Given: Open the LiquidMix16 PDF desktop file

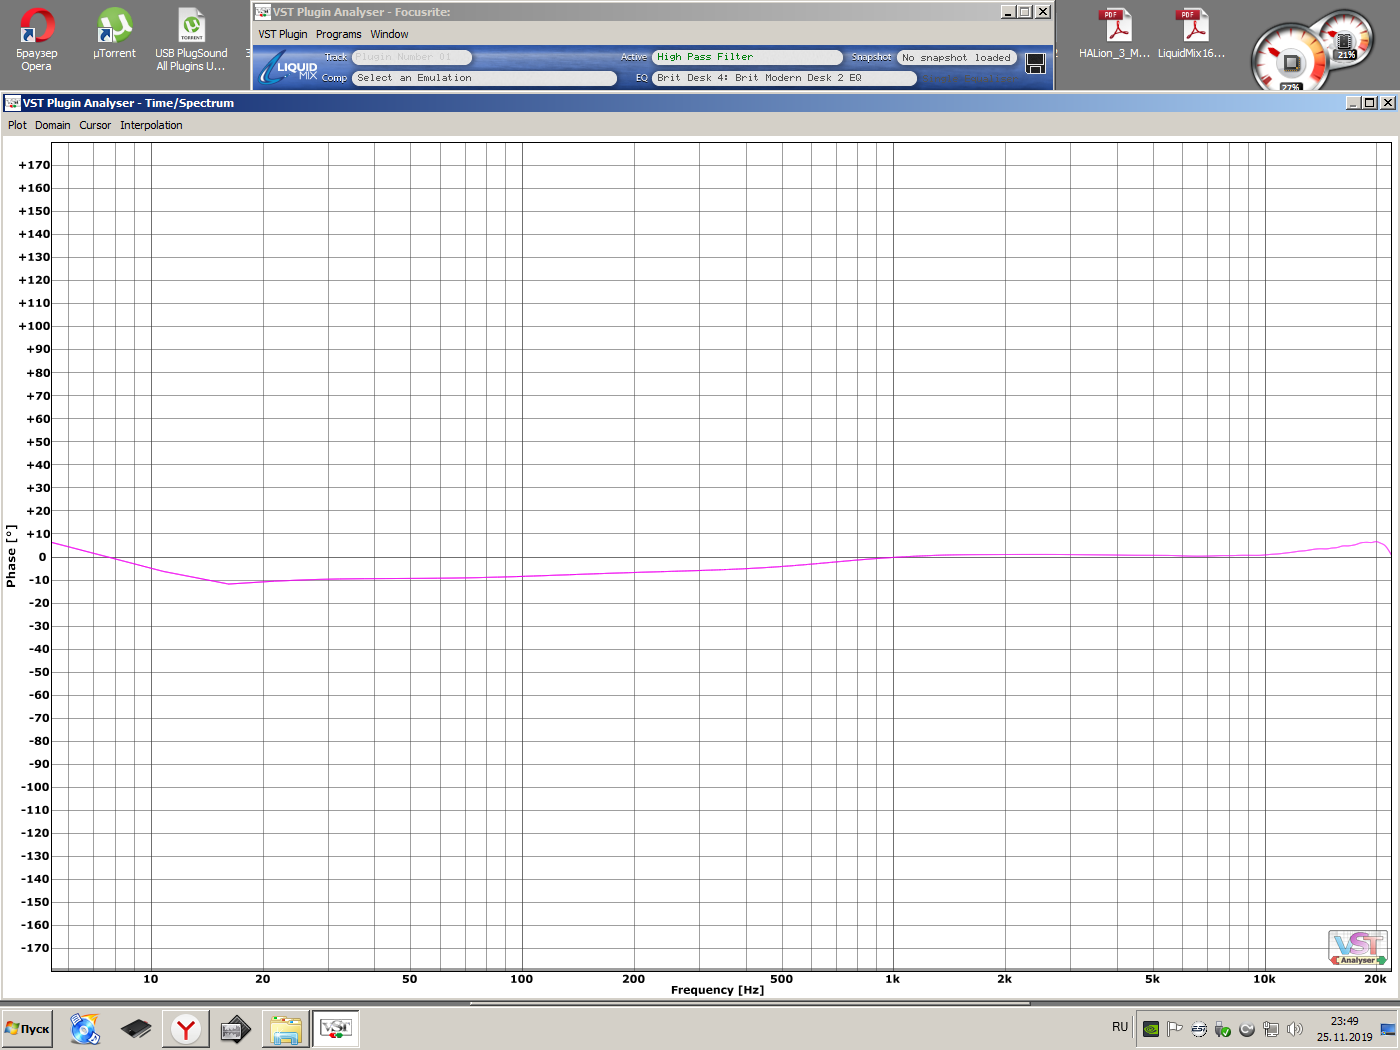Looking at the screenshot, I should pyautogui.click(x=1191, y=33).
